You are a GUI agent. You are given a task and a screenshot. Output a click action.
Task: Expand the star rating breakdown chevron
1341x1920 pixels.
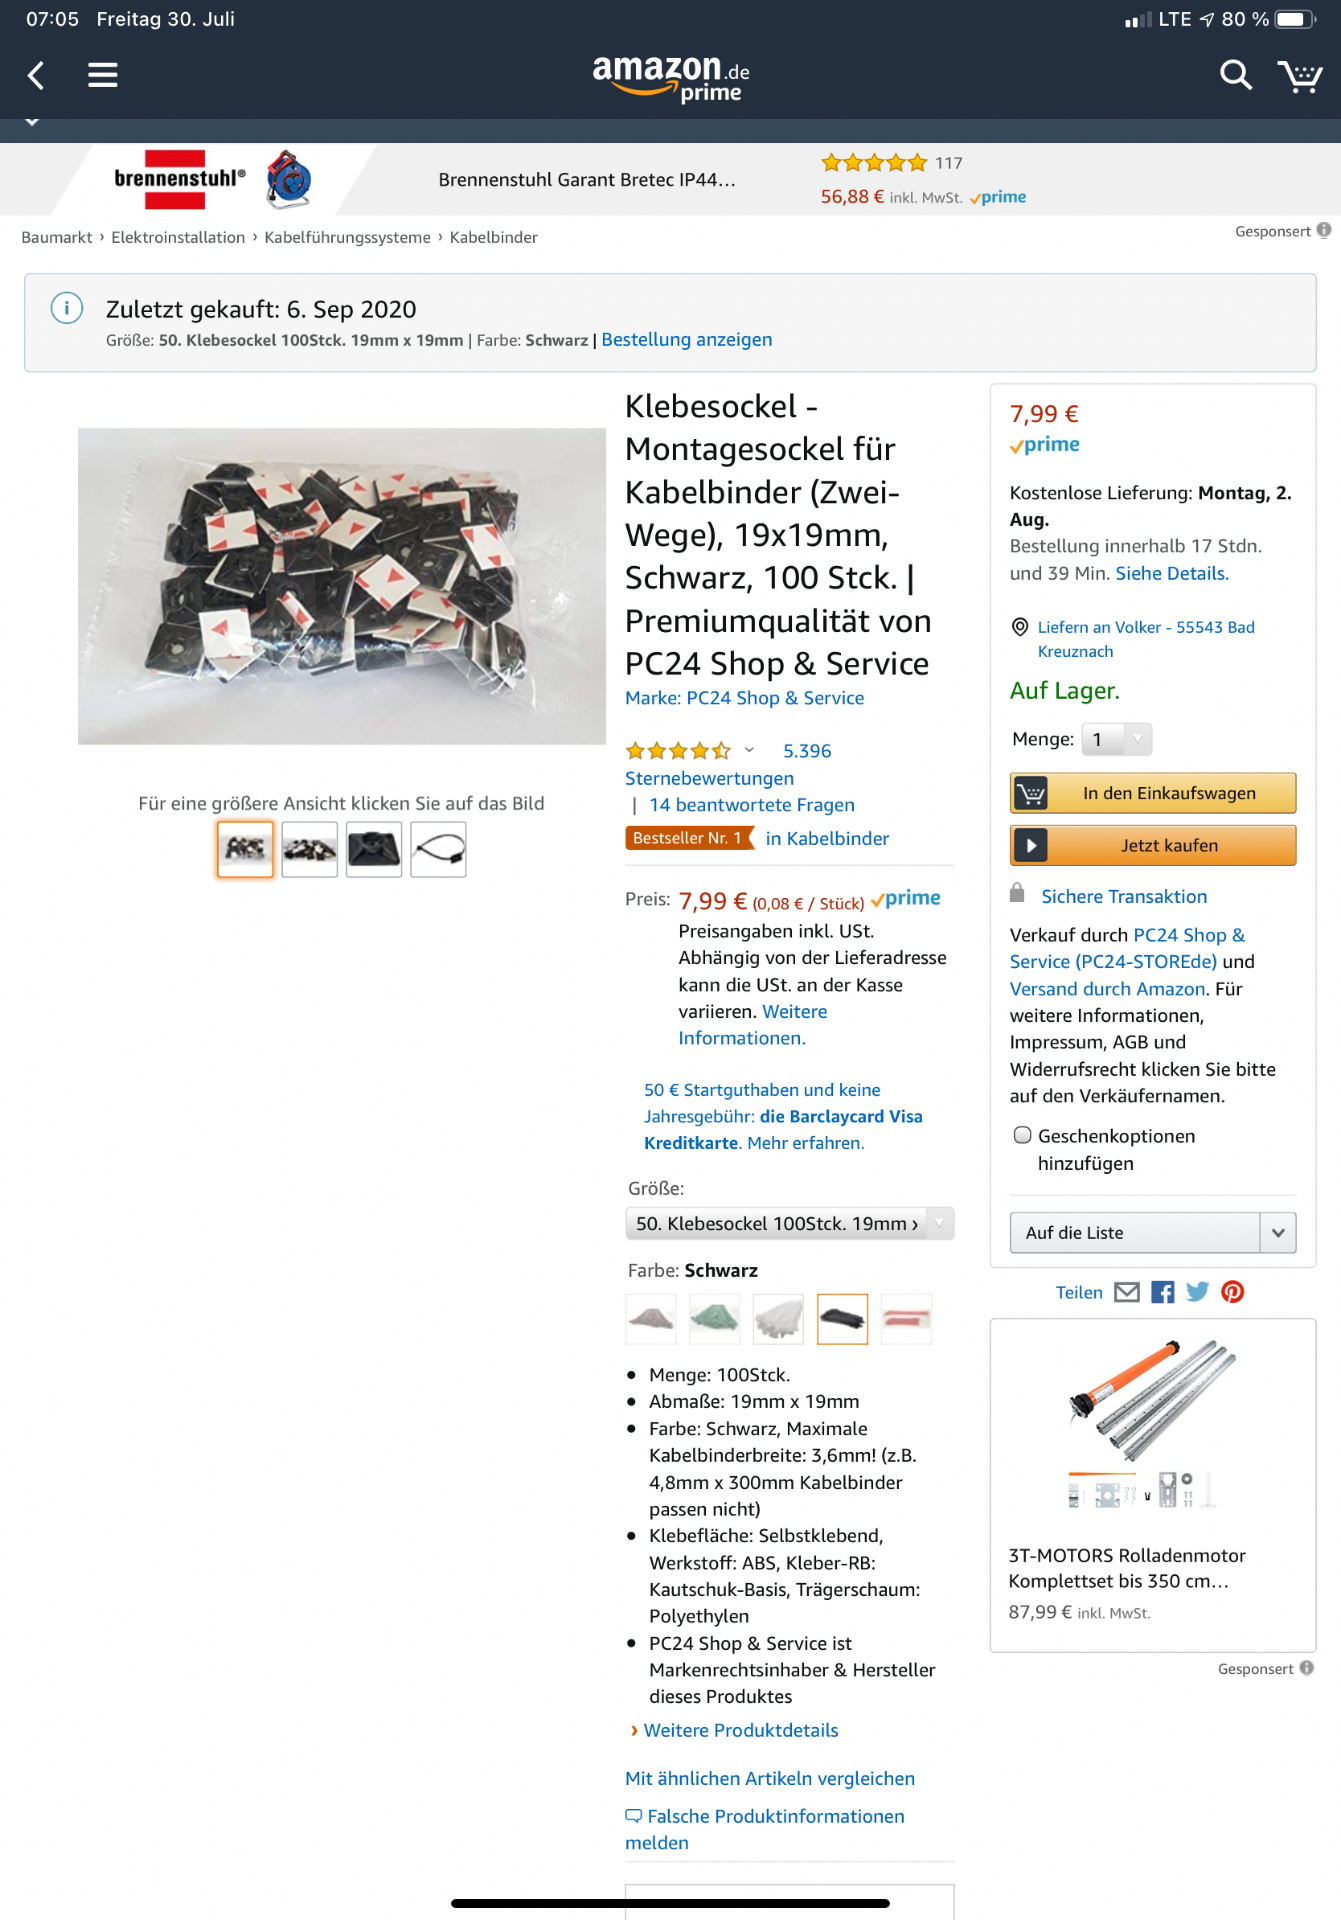pos(749,750)
